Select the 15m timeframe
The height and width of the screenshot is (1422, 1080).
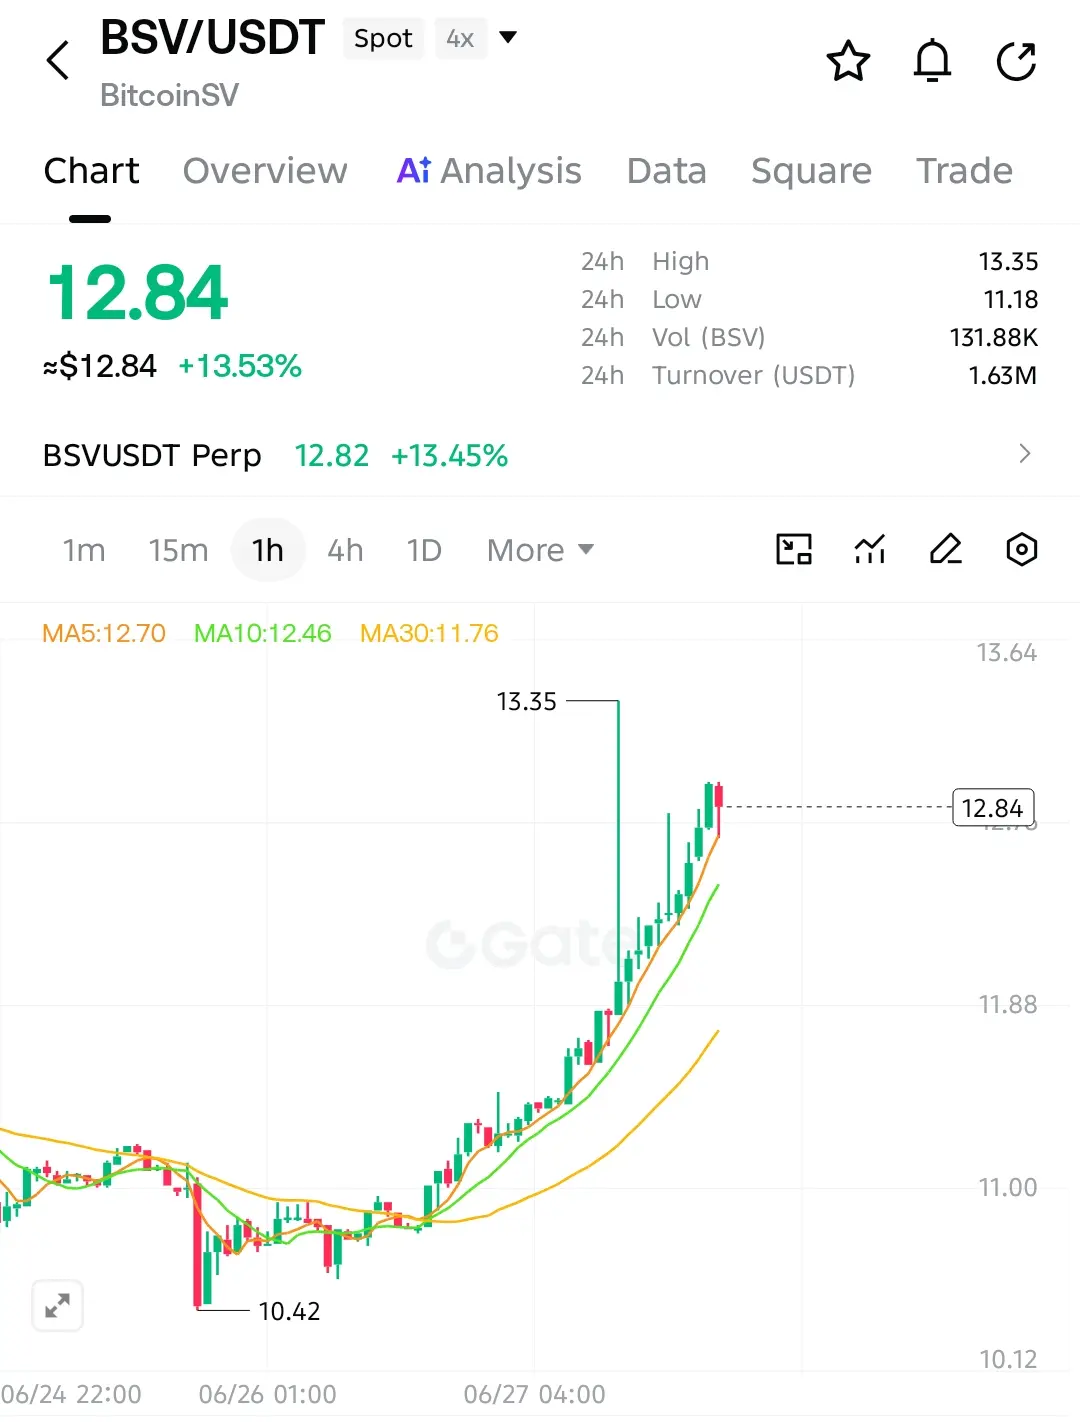pyautogui.click(x=178, y=550)
